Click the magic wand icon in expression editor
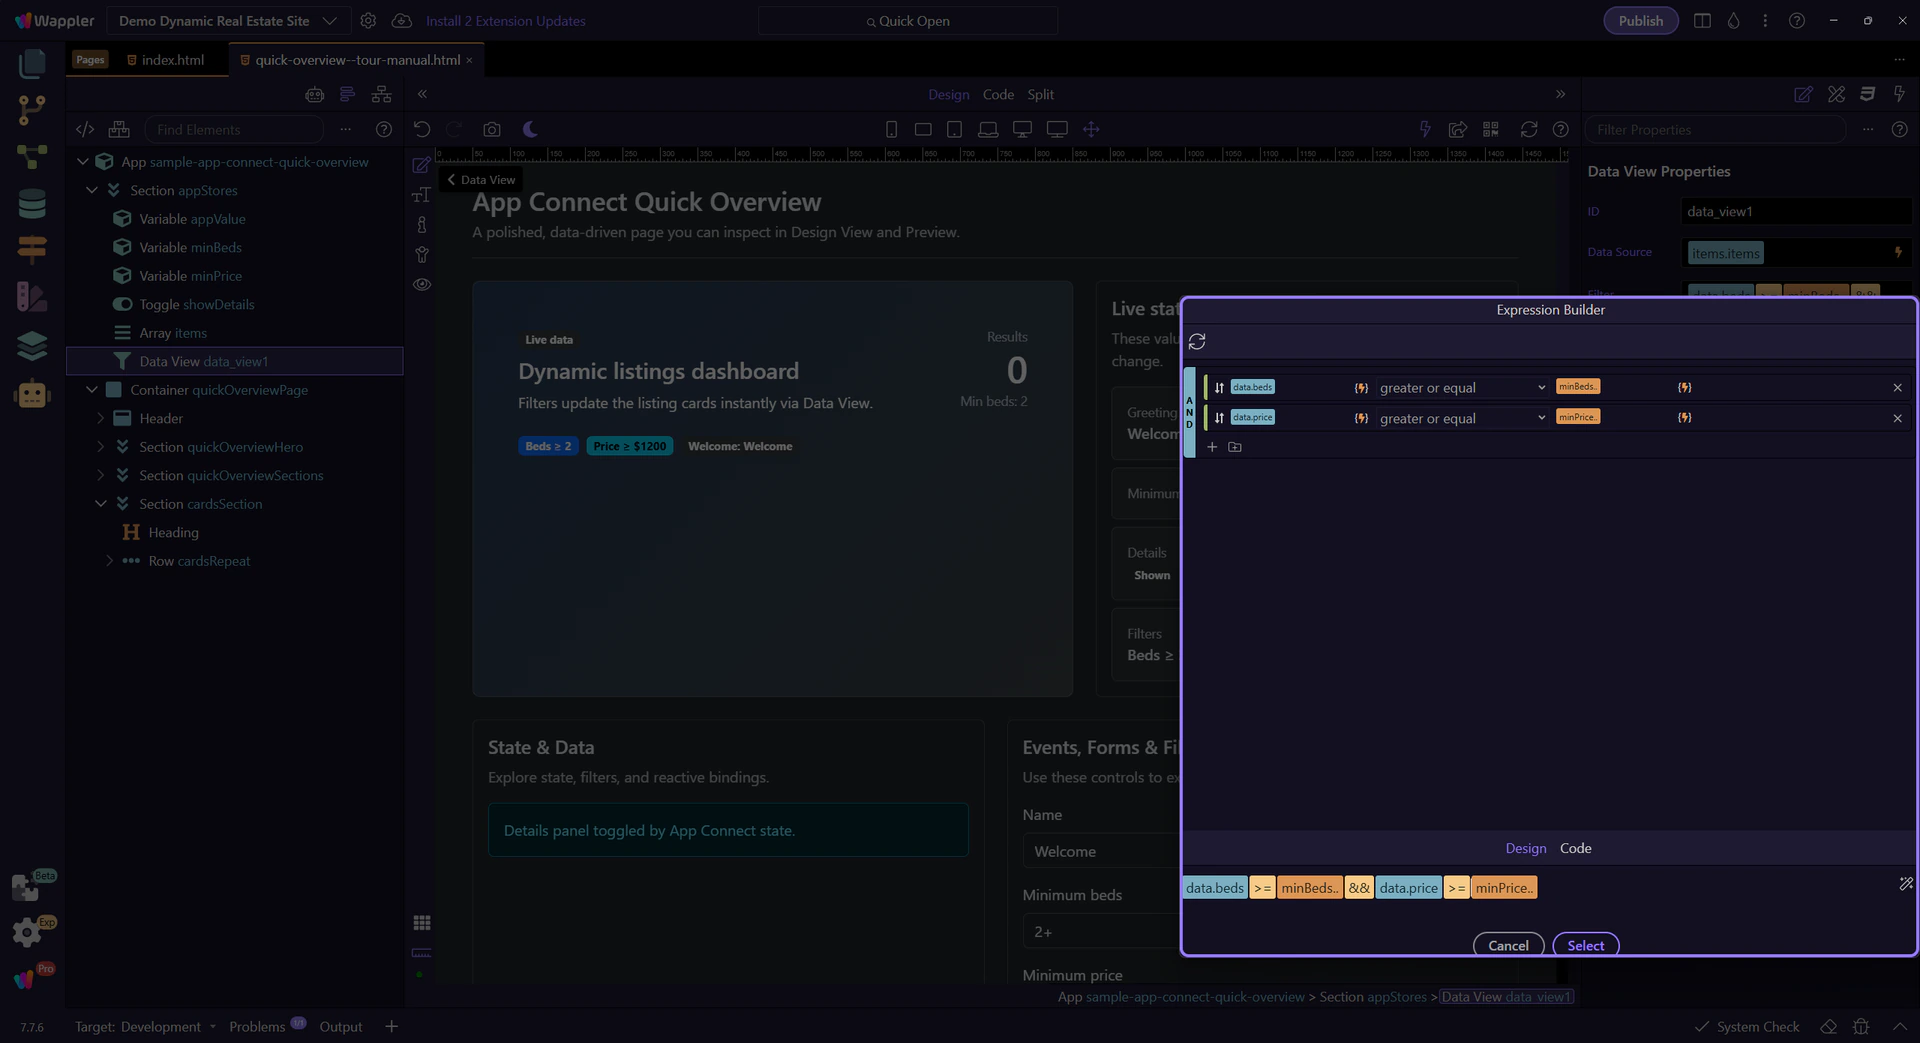This screenshot has height=1043, width=1920. pos(1905,884)
